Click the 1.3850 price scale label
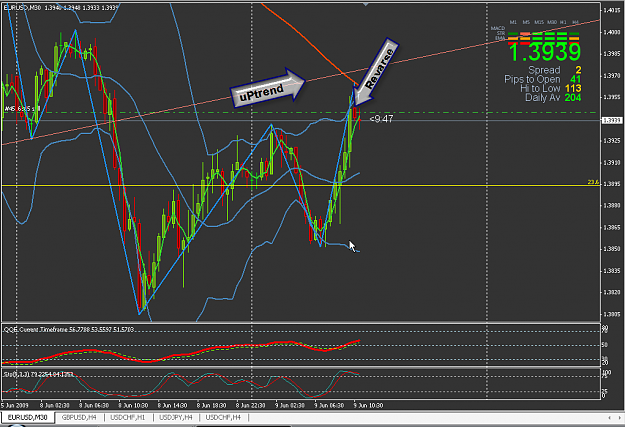 [612, 249]
